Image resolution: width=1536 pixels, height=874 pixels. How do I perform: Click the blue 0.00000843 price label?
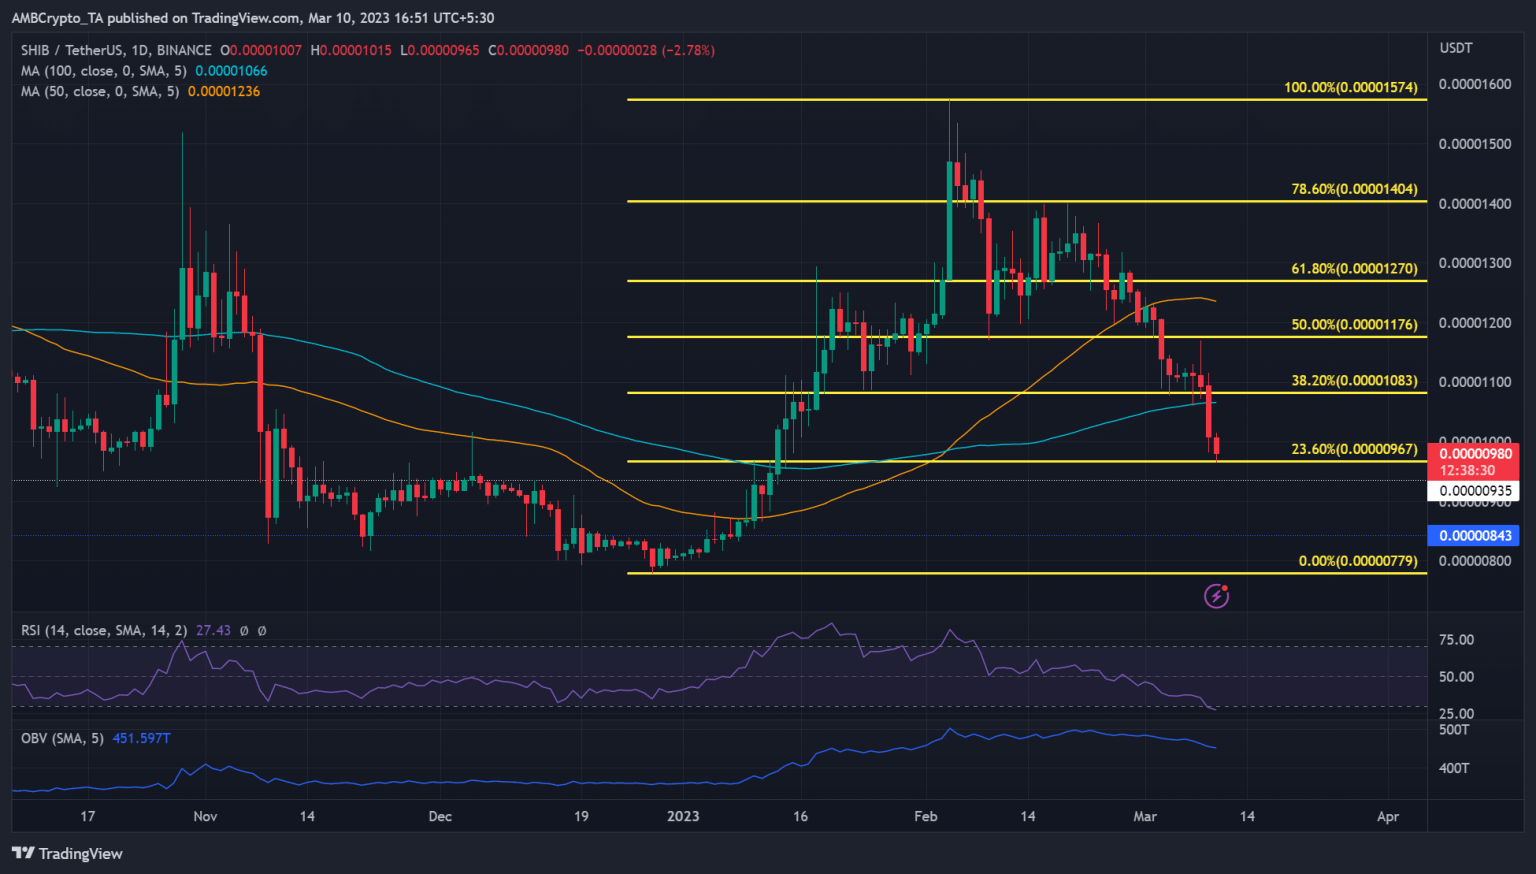[x=1474, y=536]
